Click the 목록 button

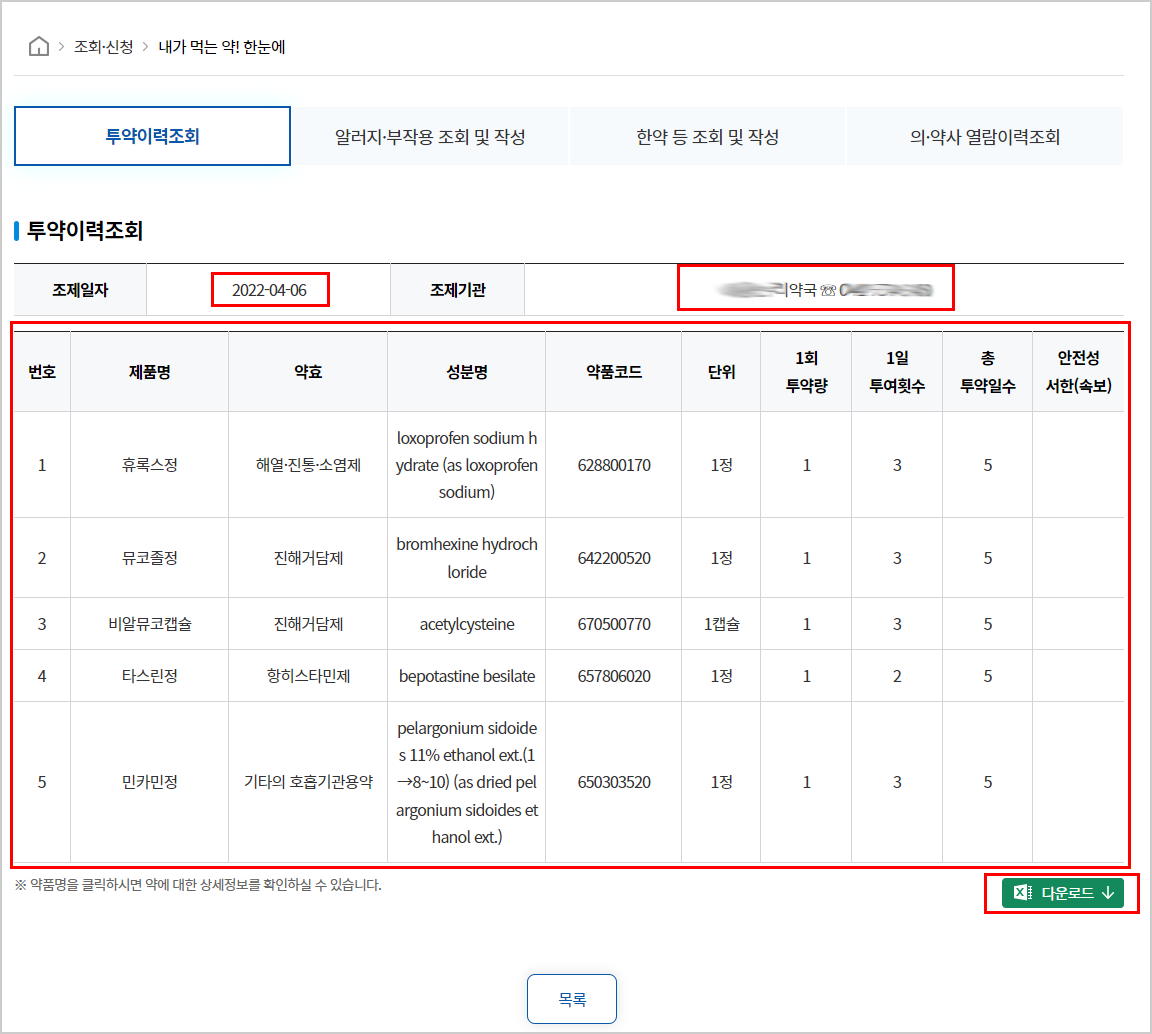click(x=571, y=998)
